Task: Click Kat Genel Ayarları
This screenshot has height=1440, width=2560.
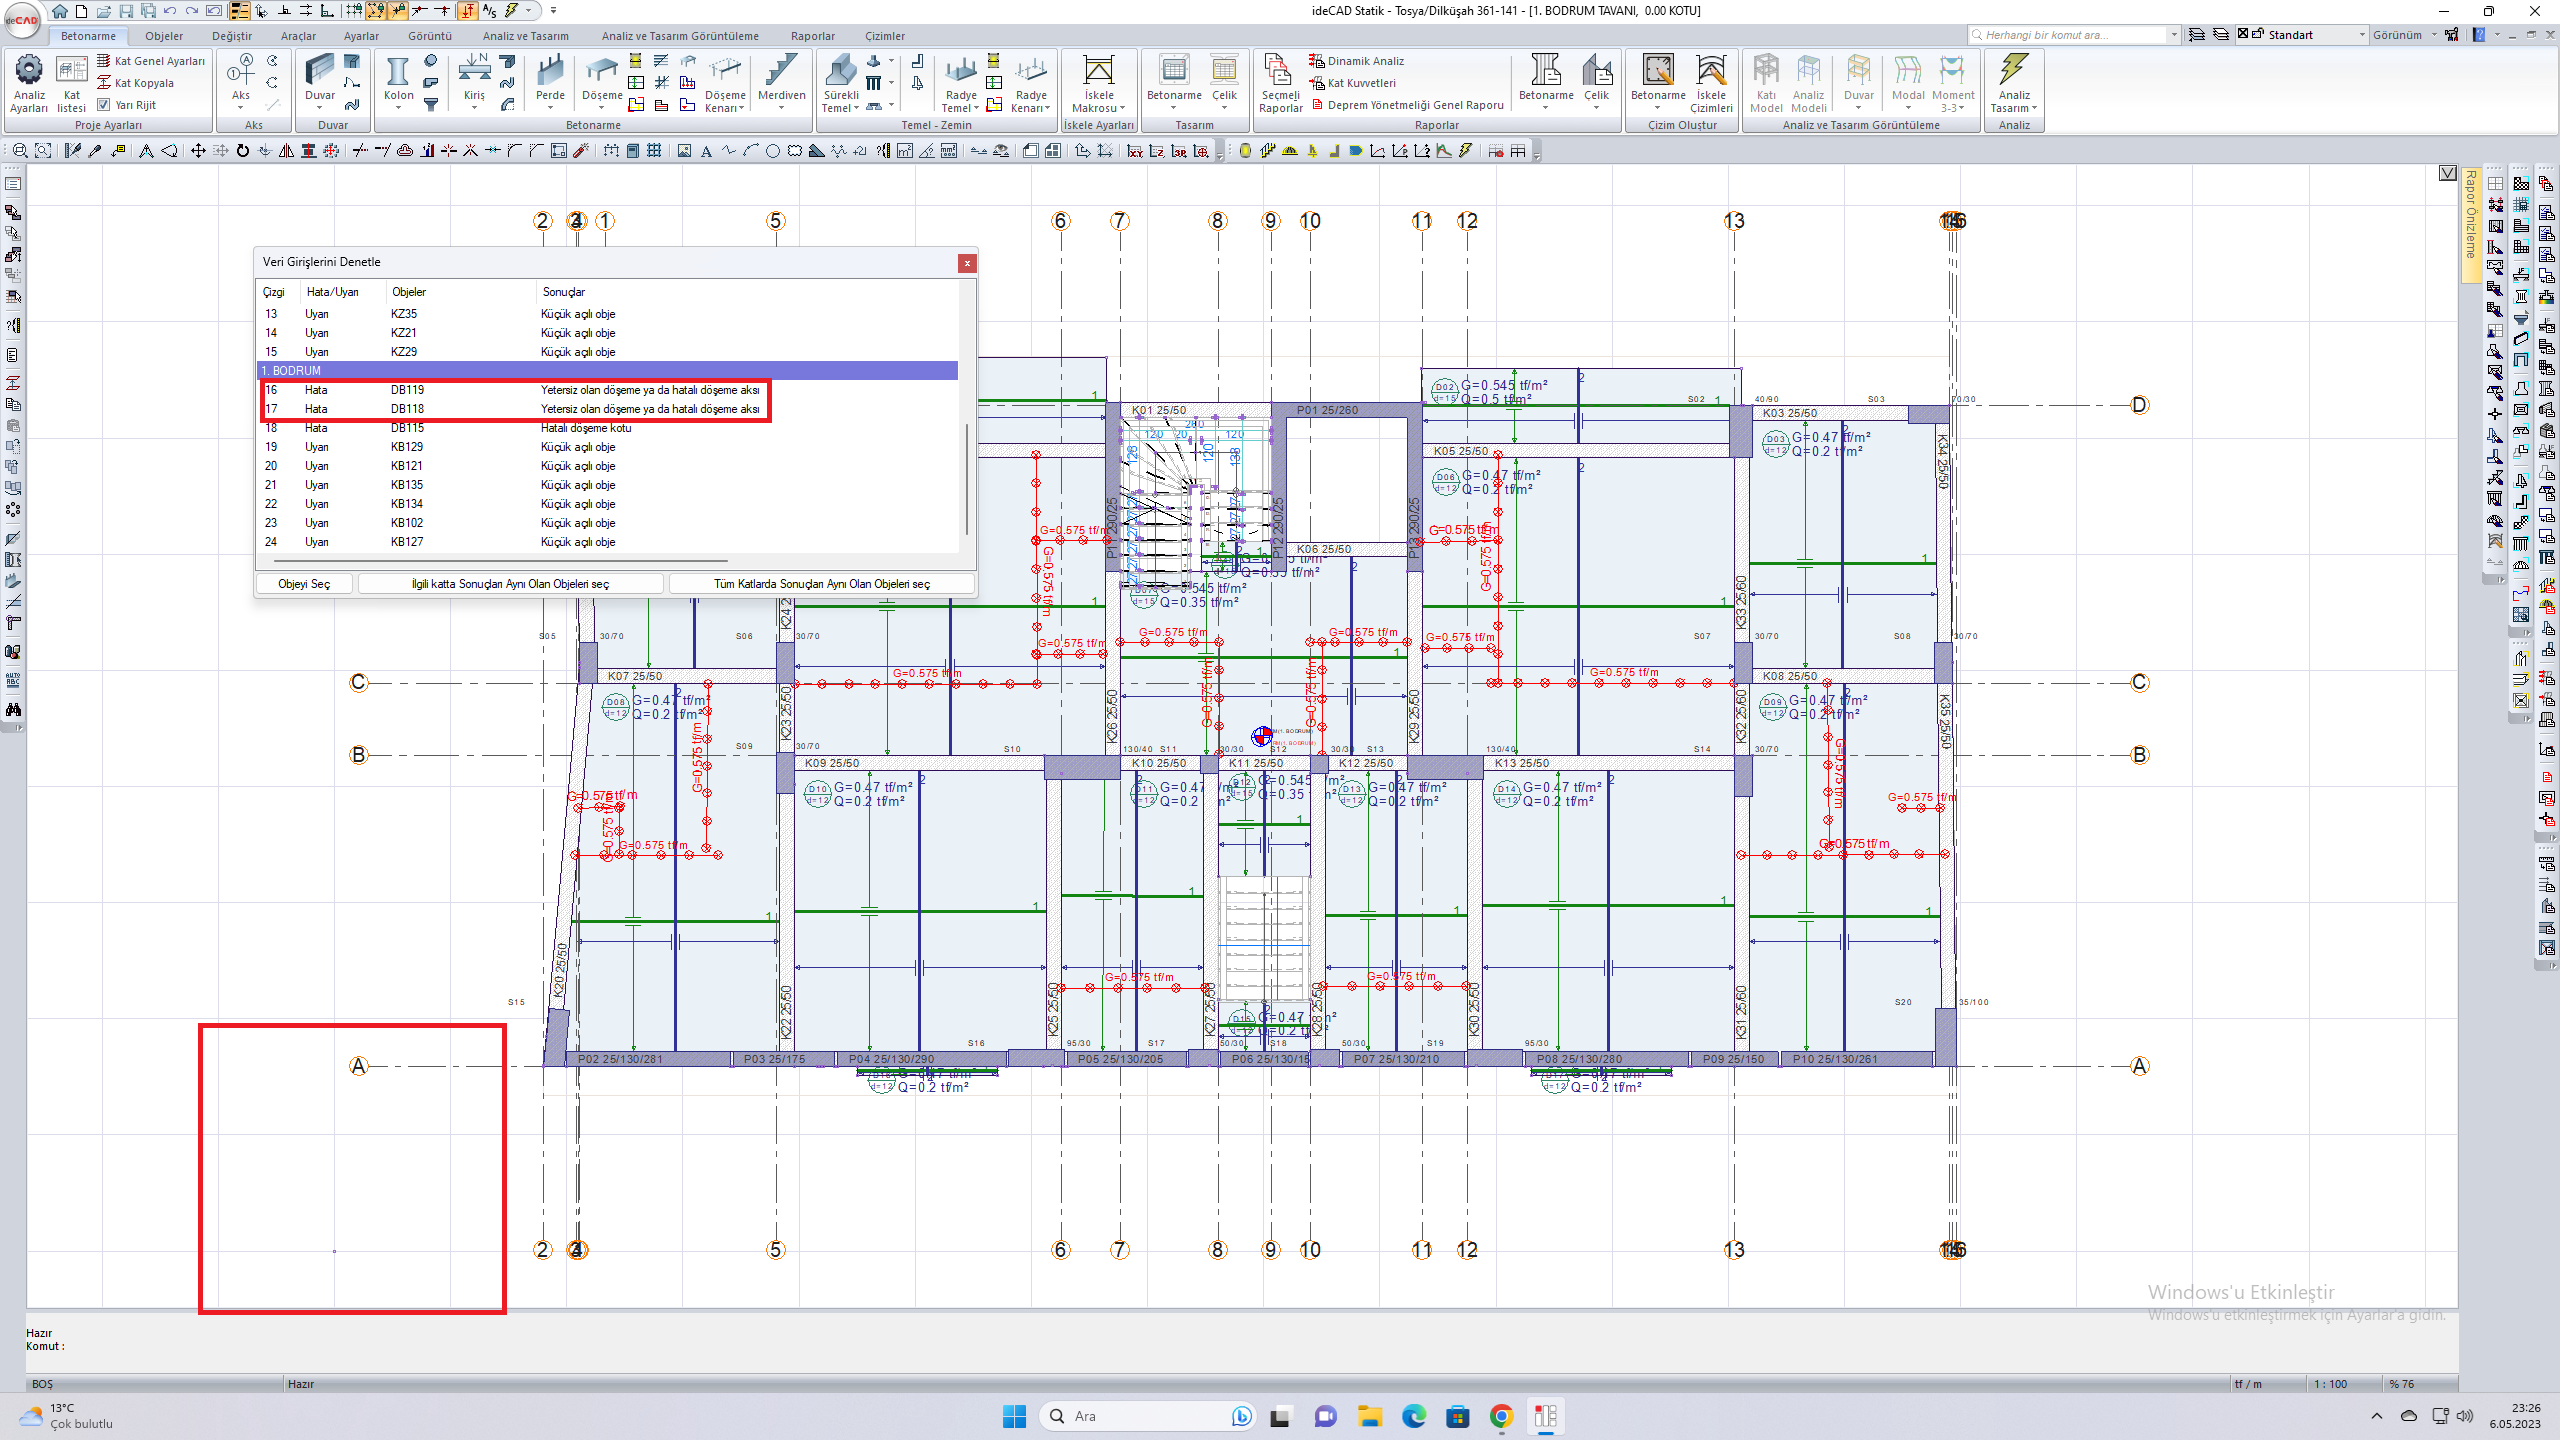Action: [151, 61]
